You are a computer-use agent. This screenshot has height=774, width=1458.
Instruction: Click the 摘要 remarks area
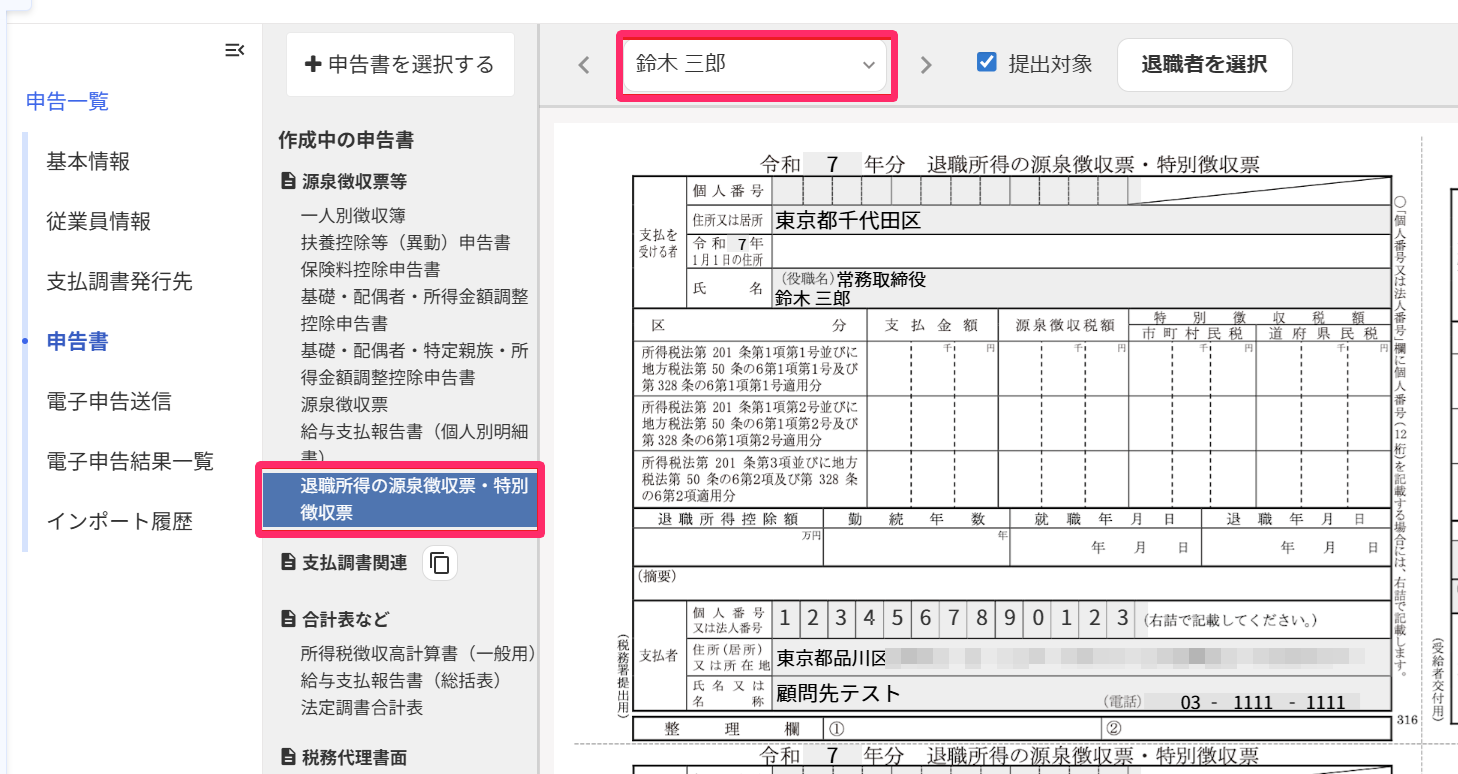1011,583
